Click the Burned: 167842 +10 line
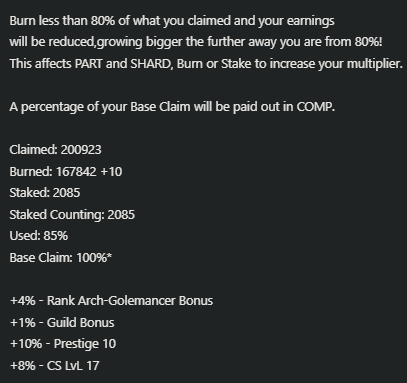This screenshot has height=383, width=407. [66, 171]
